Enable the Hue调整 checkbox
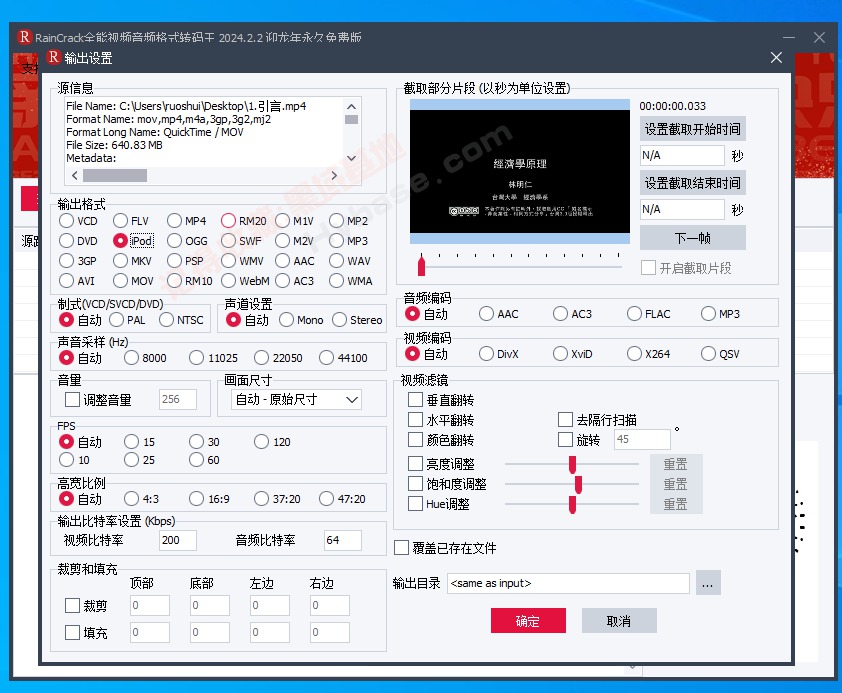This screenshot has height=693, width=842. coord(415,504)
